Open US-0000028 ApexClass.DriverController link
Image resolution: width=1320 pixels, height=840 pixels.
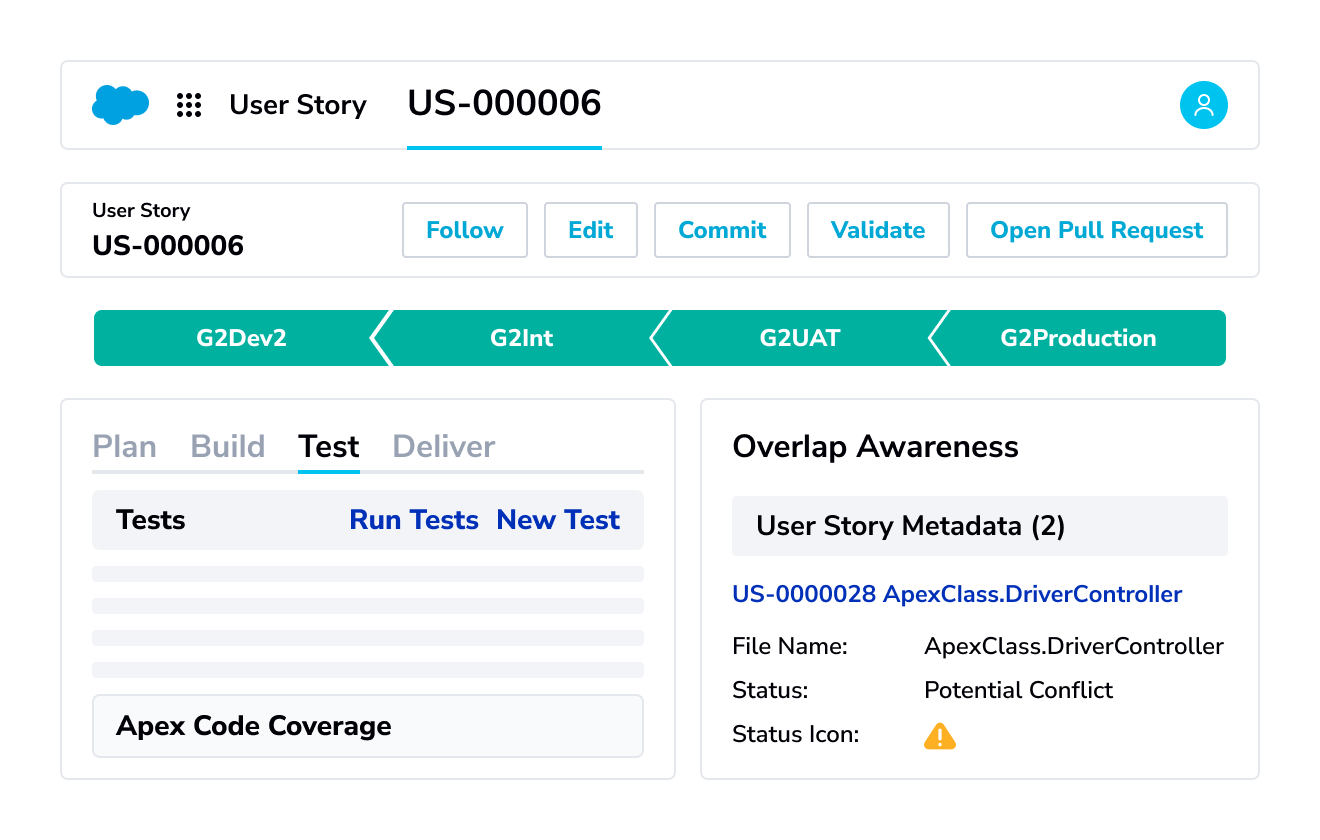coord(957,594)
